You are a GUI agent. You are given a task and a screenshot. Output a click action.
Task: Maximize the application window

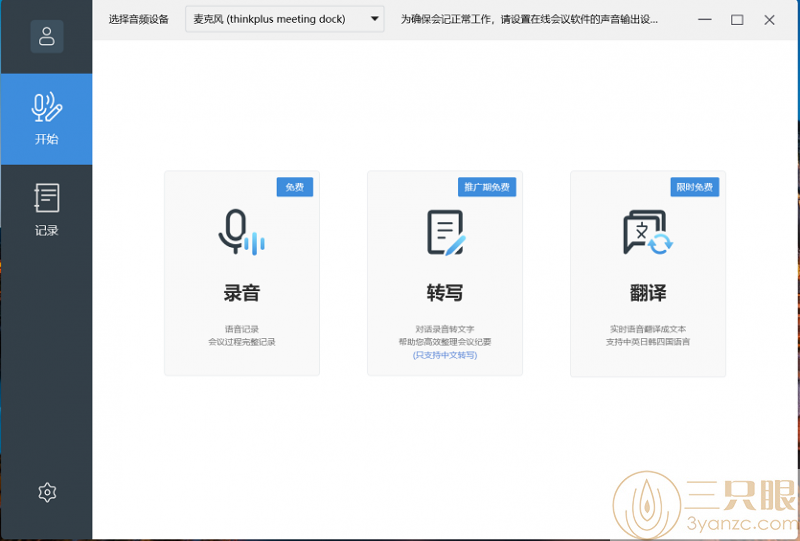click(737, 19)
